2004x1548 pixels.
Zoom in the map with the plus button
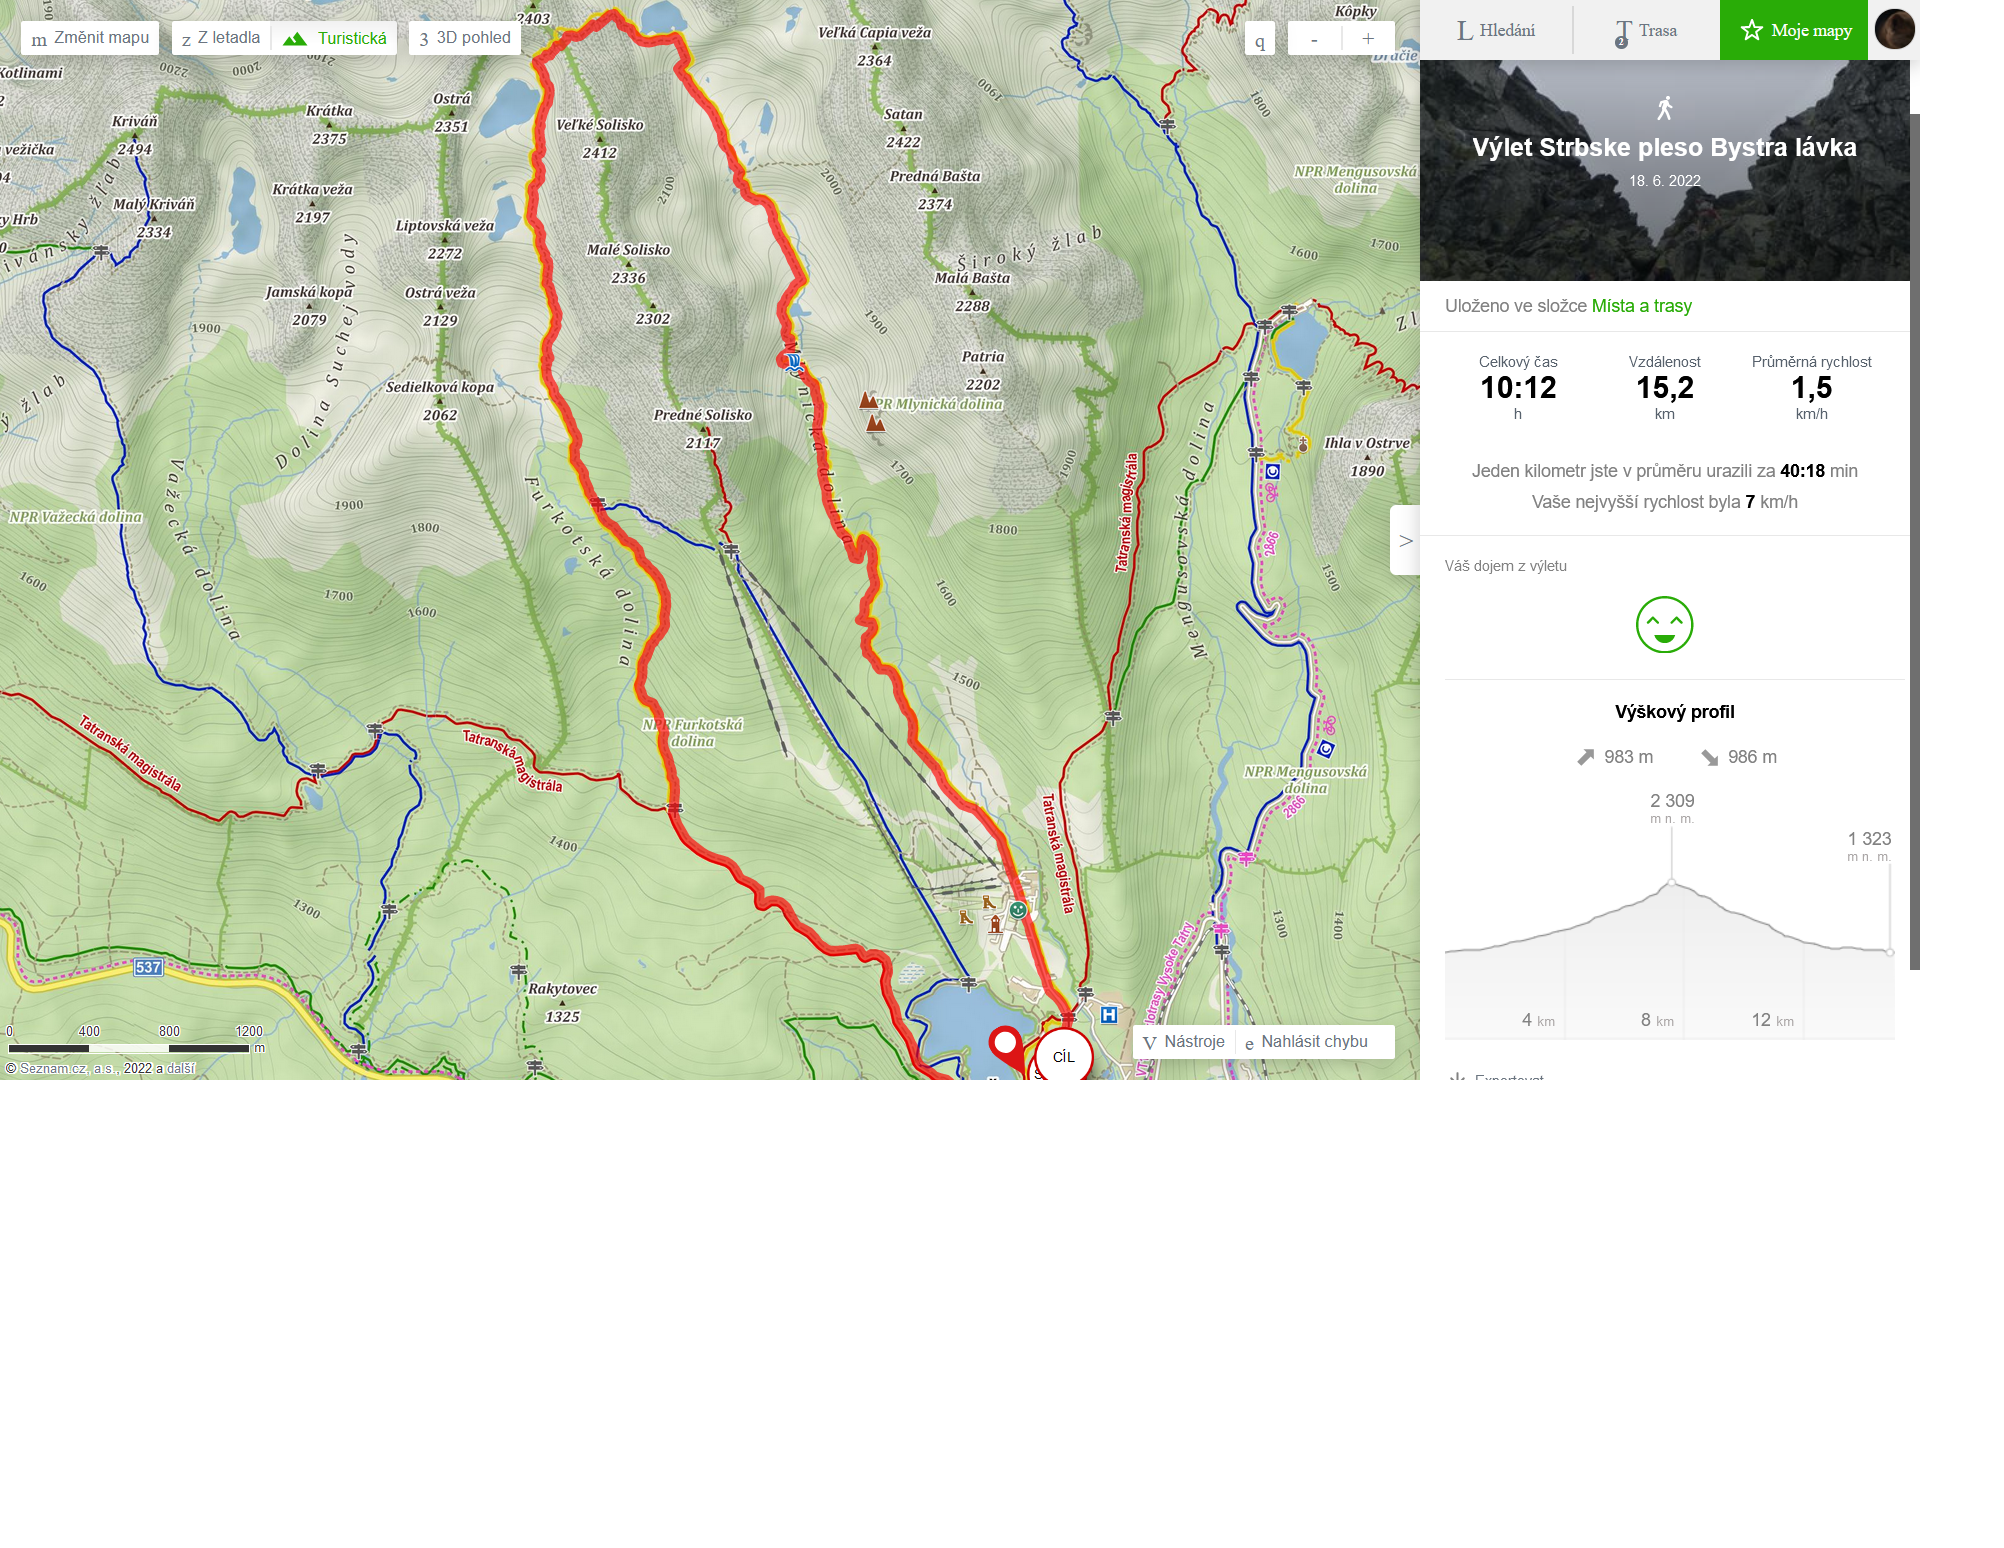point(1368,39)
